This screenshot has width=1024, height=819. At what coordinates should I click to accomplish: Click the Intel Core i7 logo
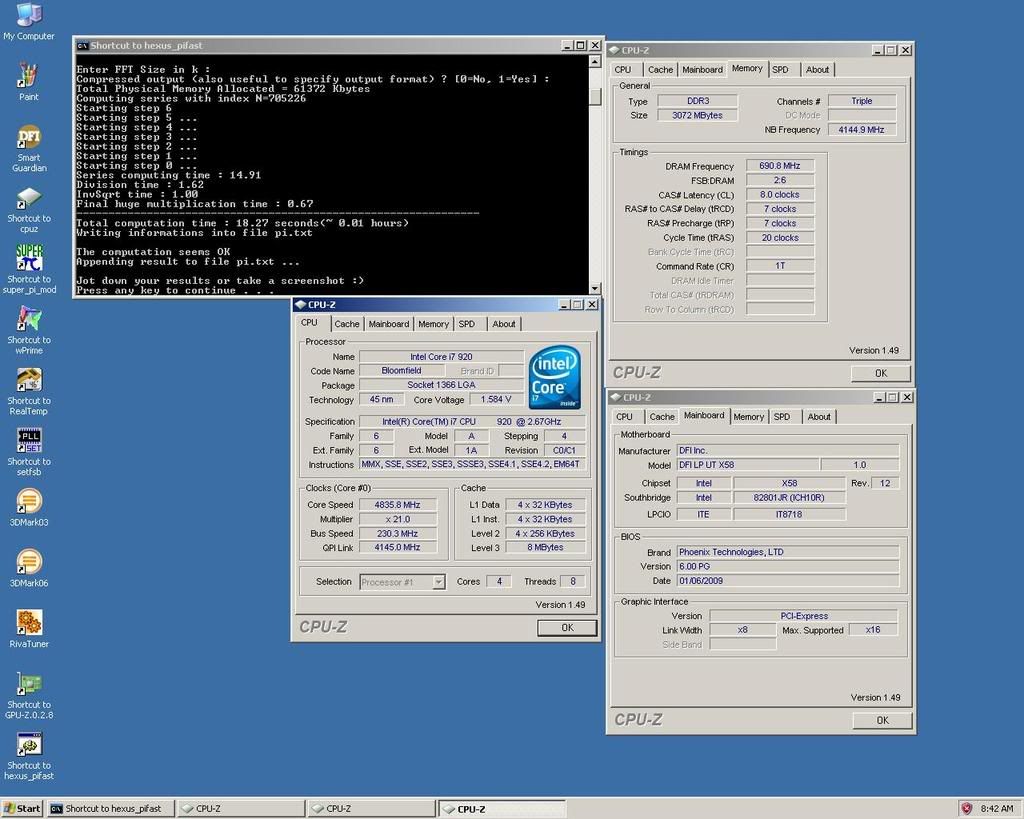554,378
